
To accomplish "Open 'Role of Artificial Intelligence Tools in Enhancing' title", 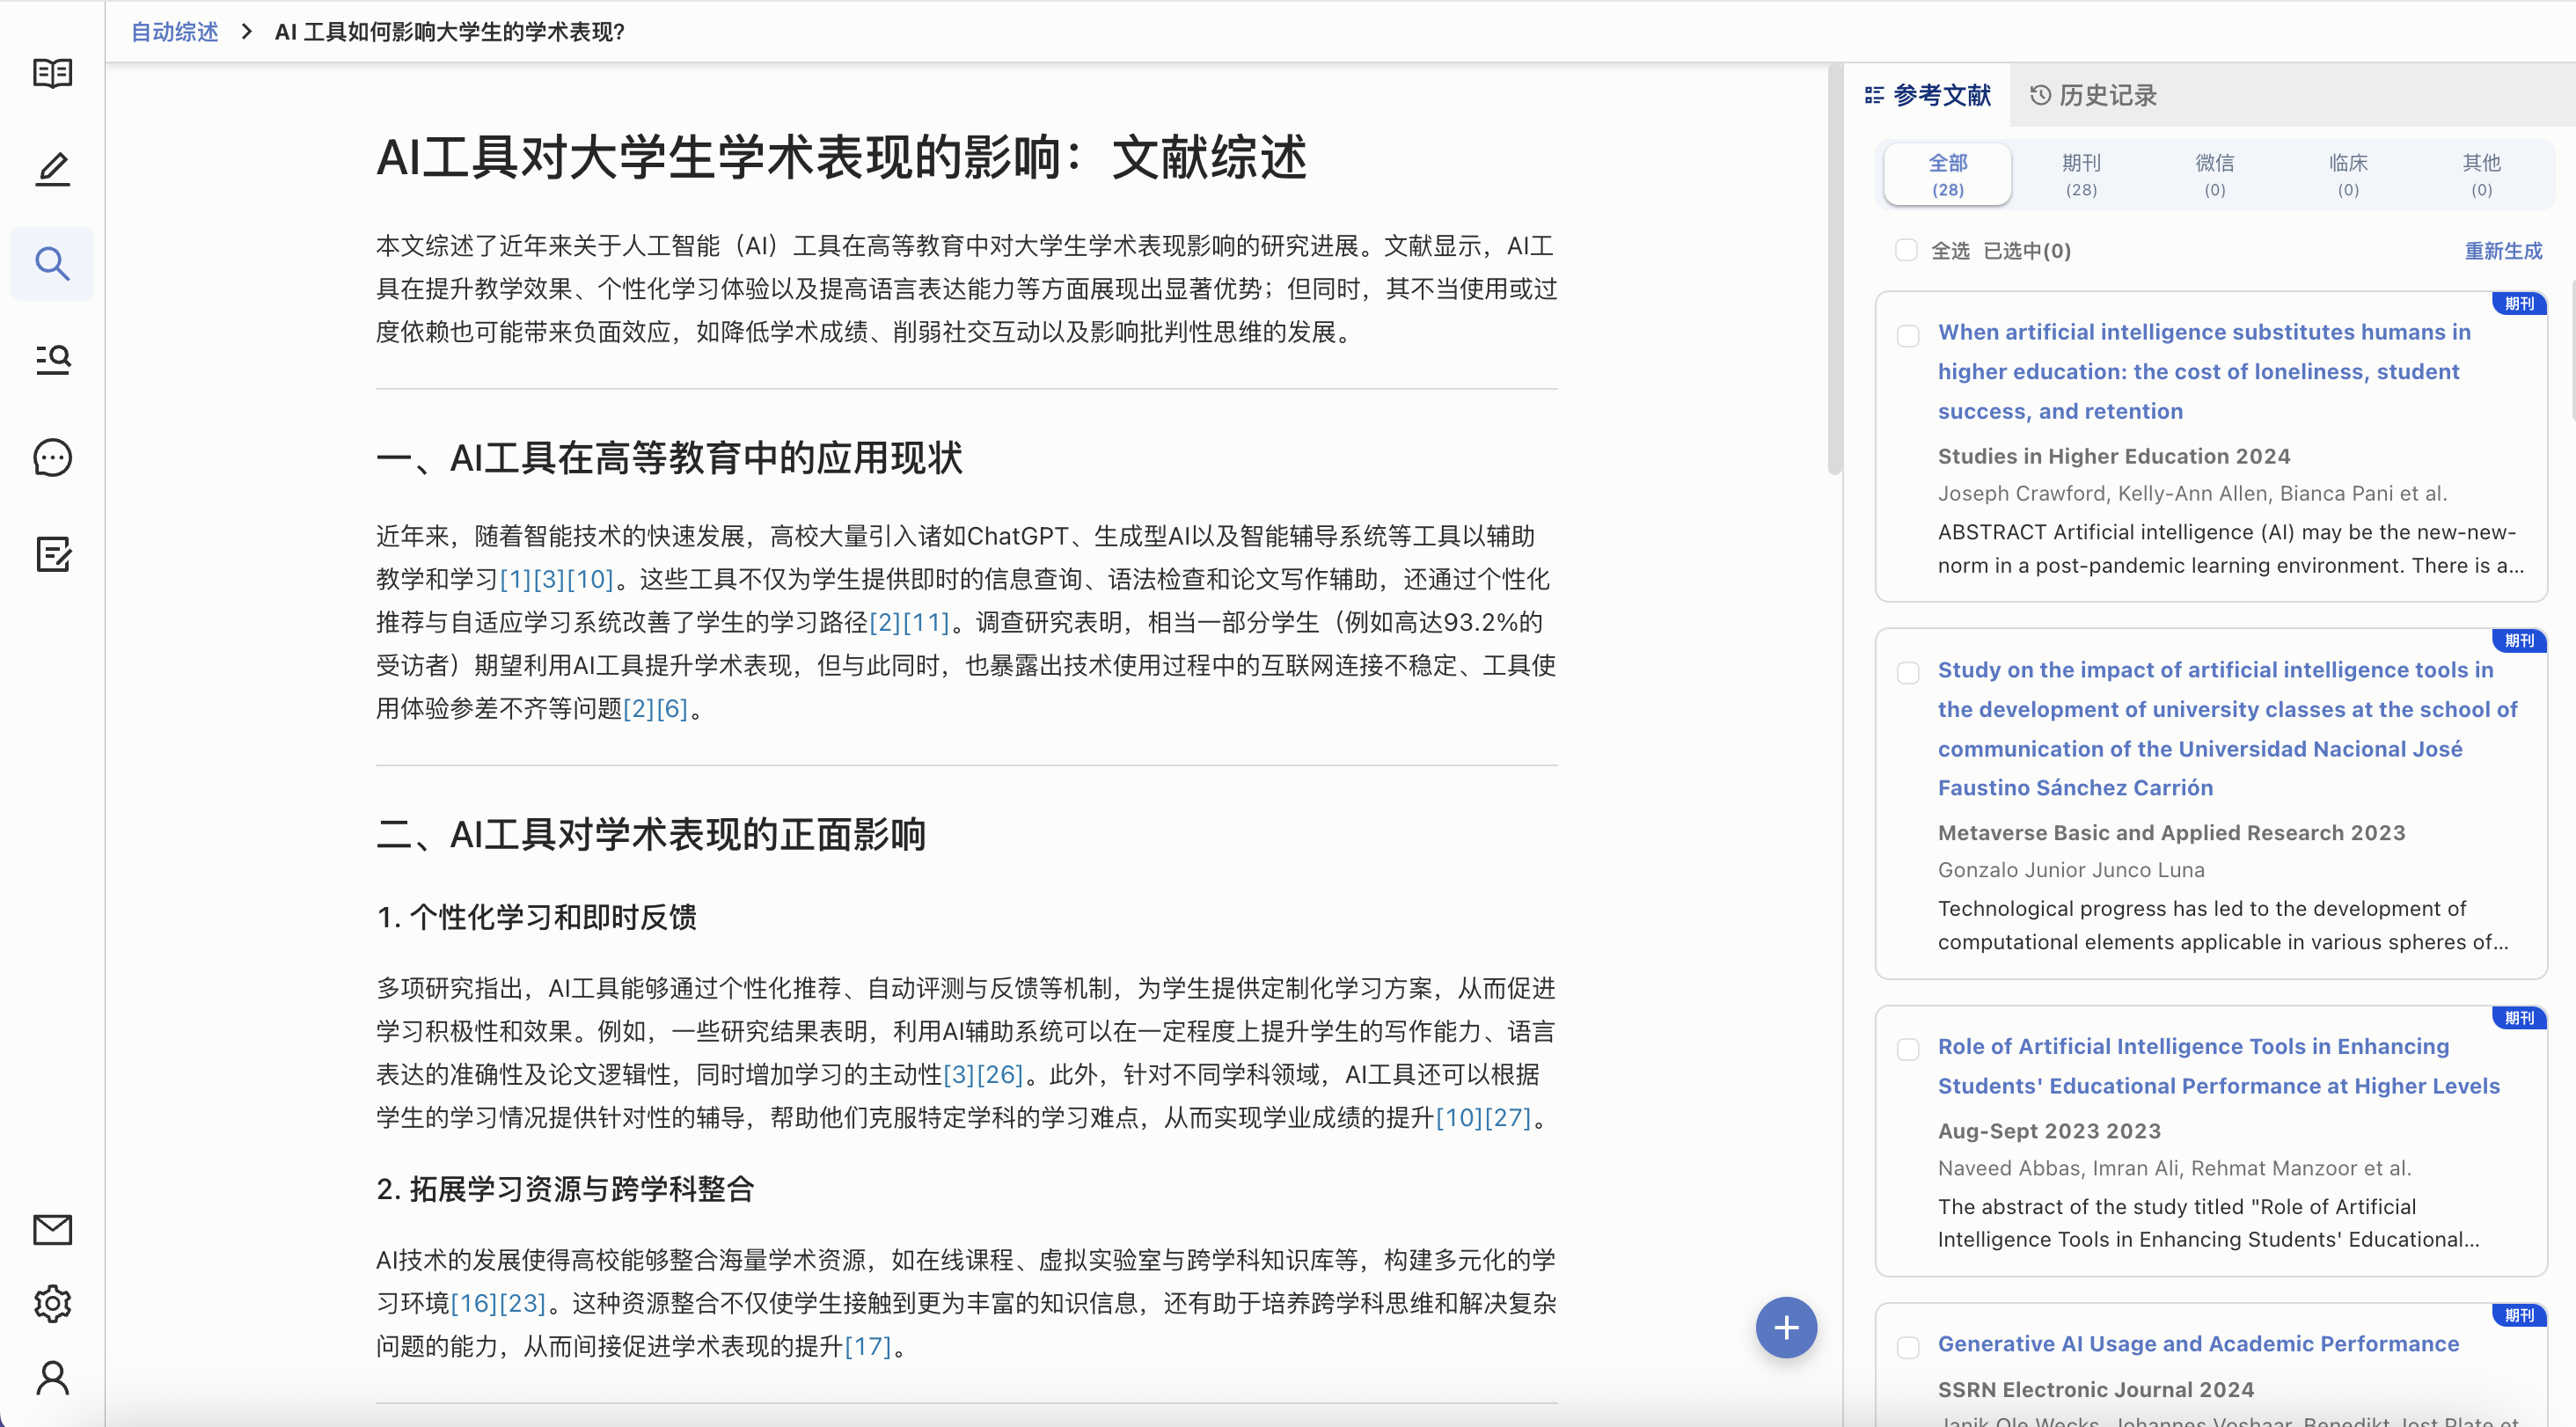I will pyautogui.click(x=2218, y=1065).
